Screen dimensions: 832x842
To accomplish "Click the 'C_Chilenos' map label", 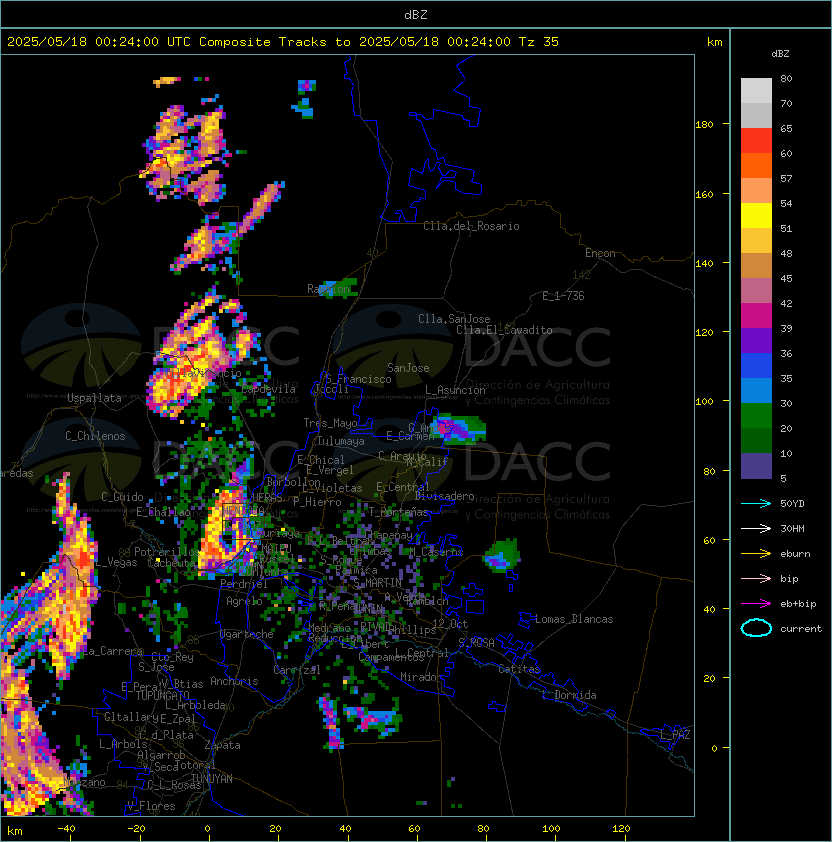I will pyautogui.click(x=95, y=436).
